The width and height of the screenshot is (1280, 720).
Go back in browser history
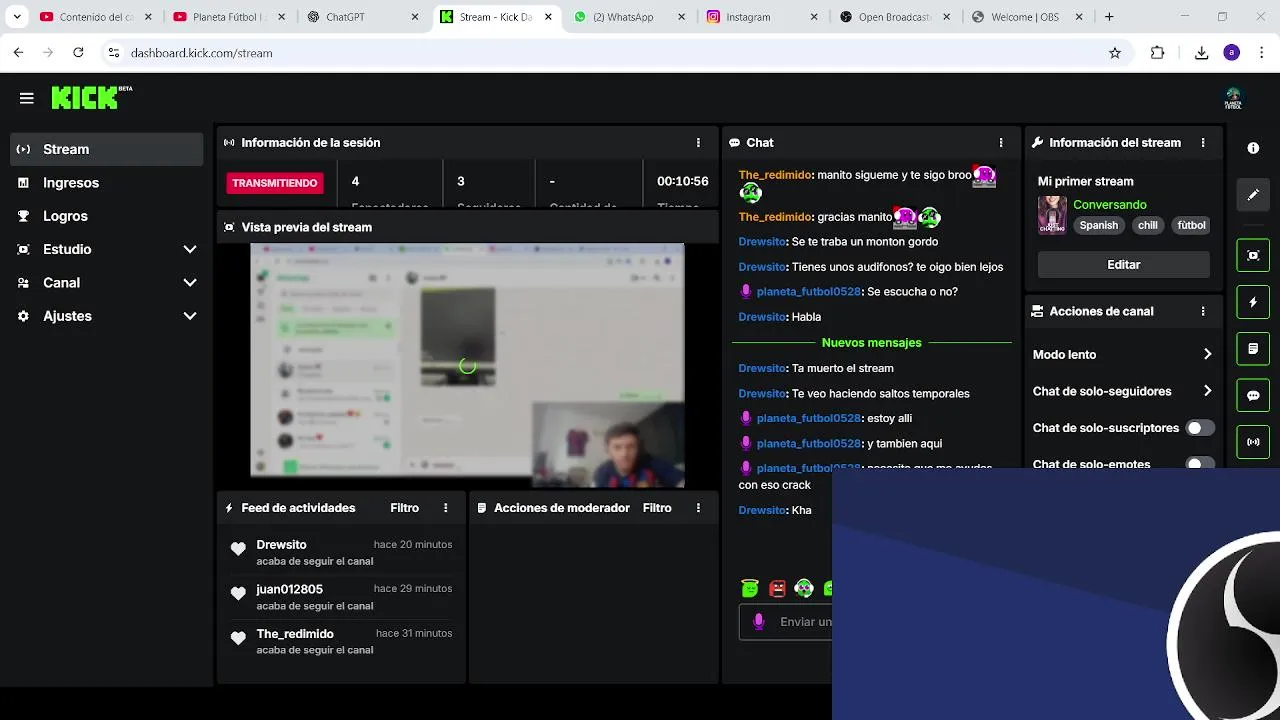click(x=18, y=53)
